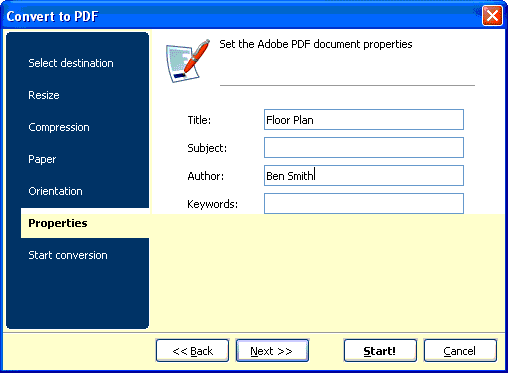Click the 'Author:' label
The width and height of the screenshot is (508, 373).
[206, 176]
